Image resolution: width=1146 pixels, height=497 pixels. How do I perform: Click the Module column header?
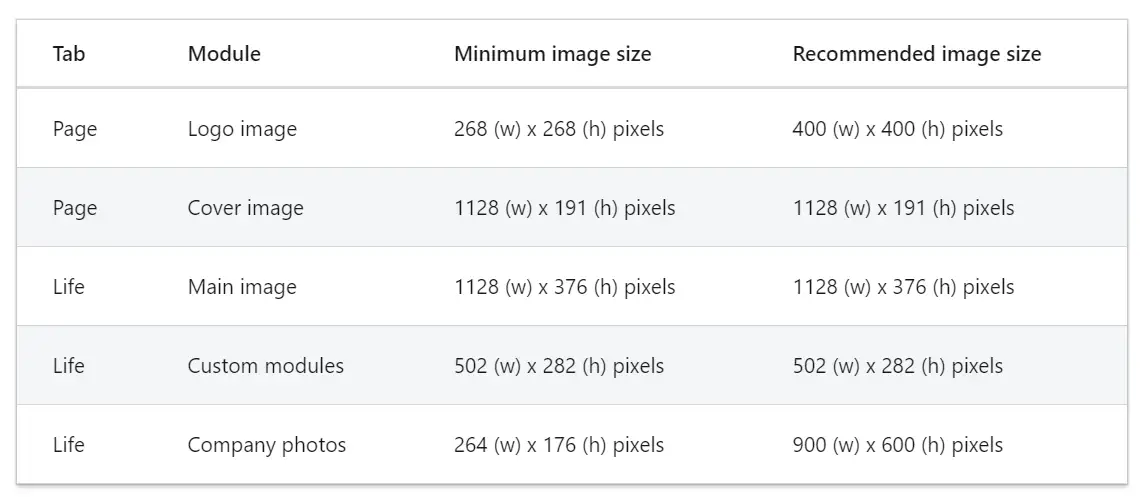(x=224, y=54)
